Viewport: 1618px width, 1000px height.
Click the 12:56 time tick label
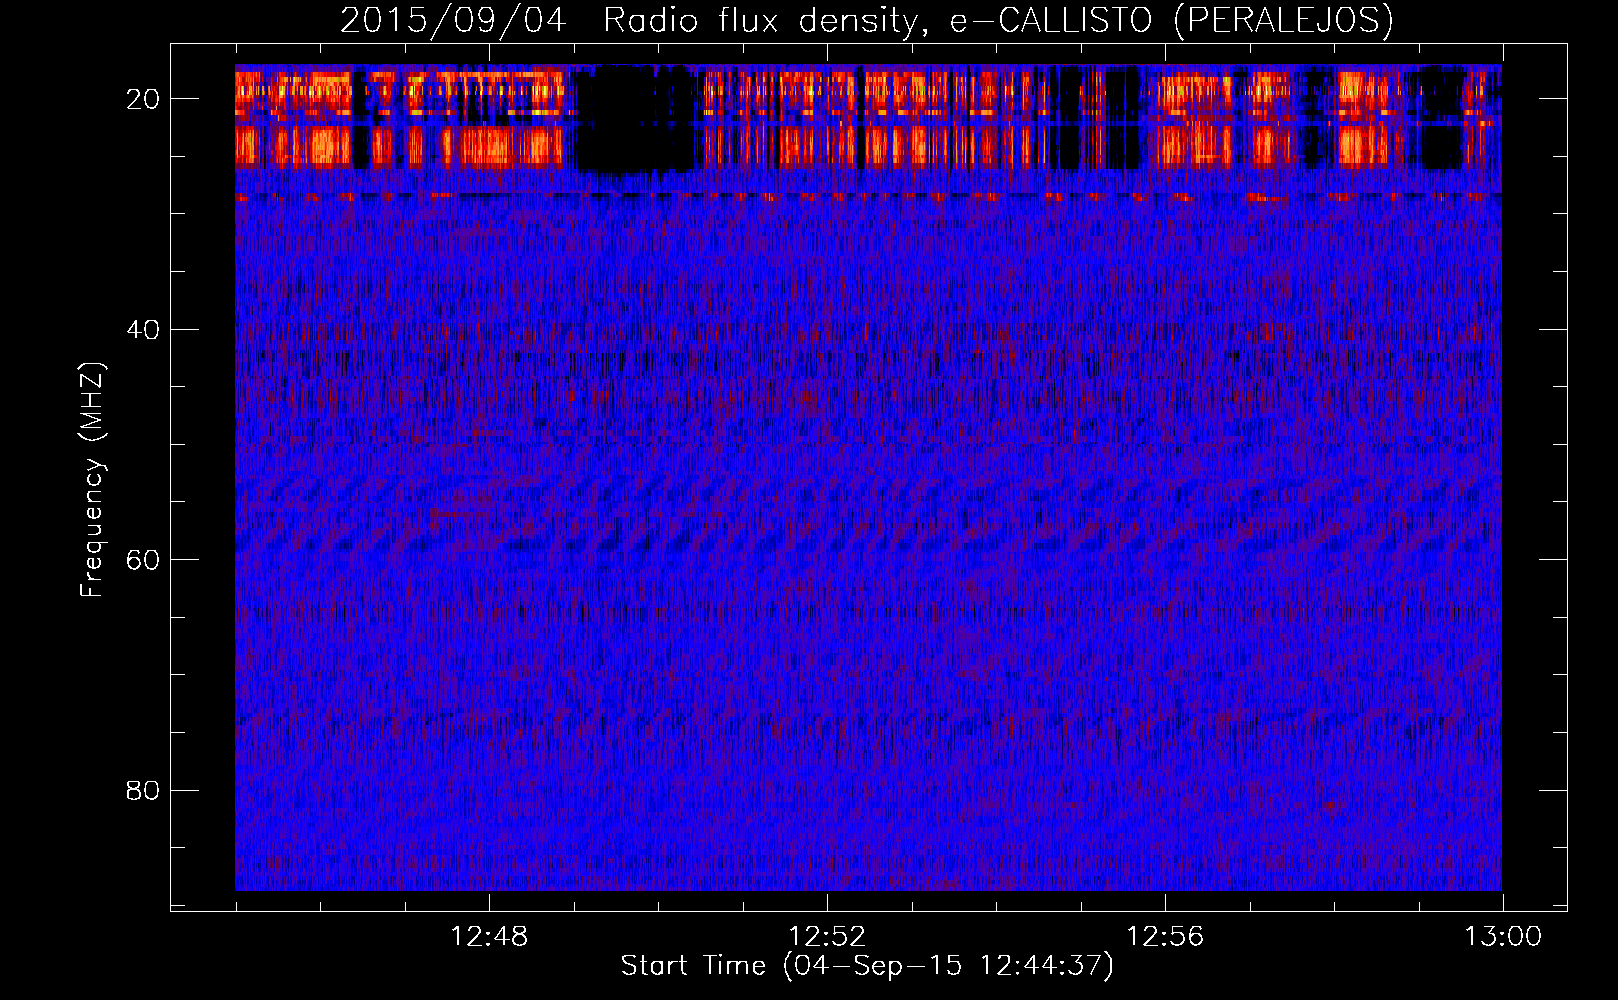click(1165, 937)
